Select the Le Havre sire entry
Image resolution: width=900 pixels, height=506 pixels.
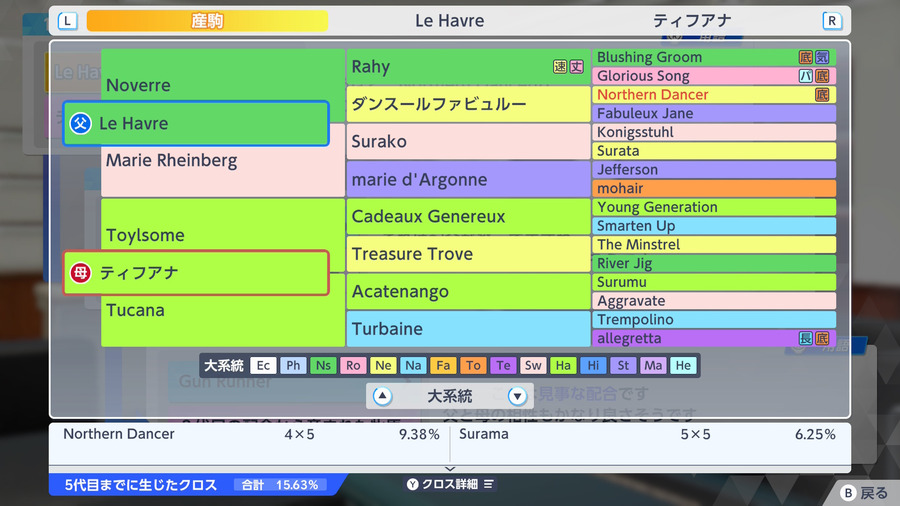click(x=196, y=123)
